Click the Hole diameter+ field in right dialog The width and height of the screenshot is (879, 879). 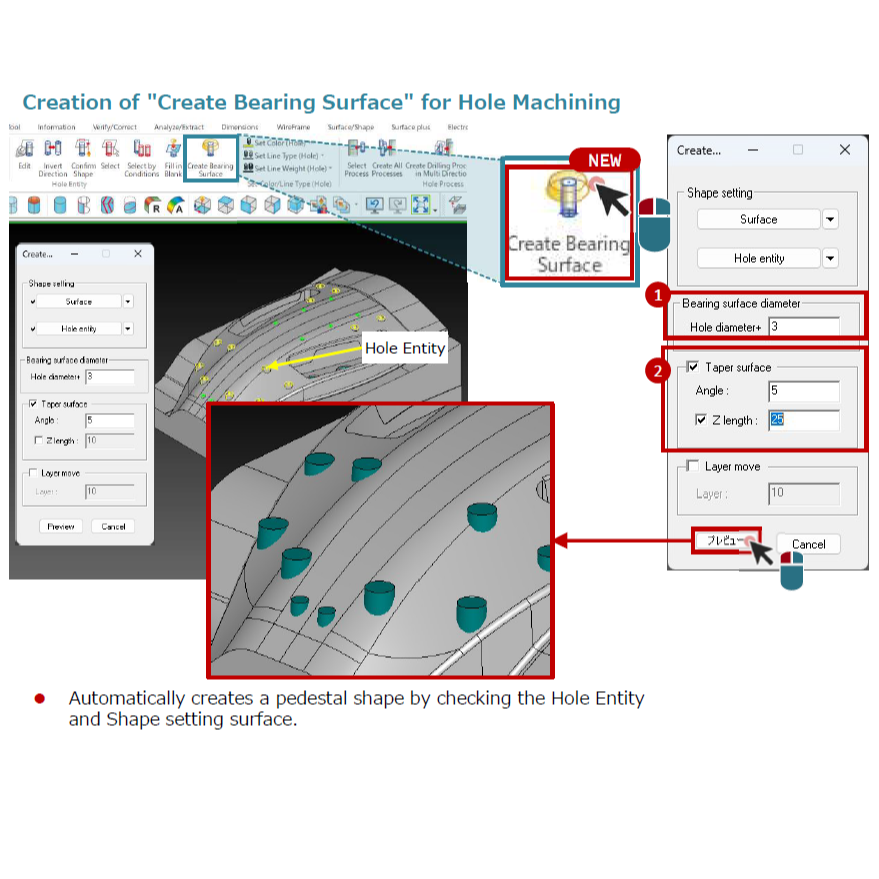pos(804,327)
